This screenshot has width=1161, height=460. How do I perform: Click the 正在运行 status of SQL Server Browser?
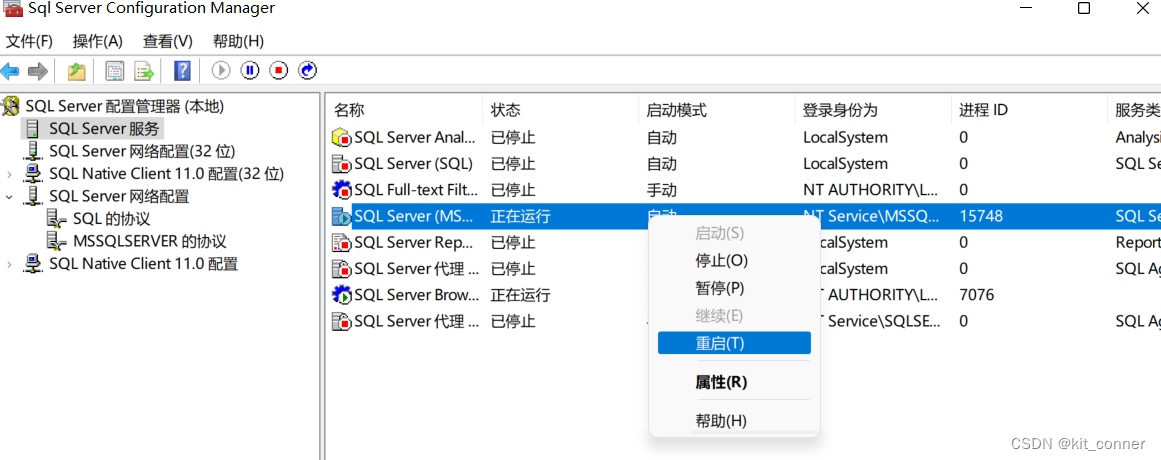pos(521,295)
